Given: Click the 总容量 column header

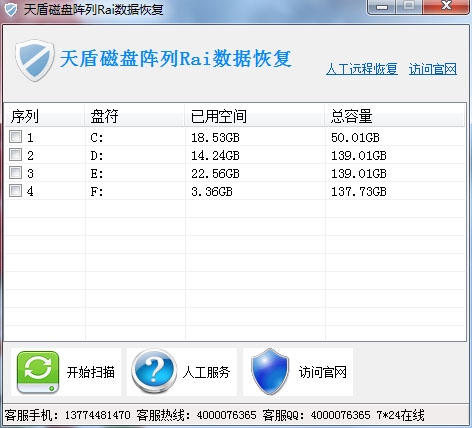Looking at the screenshot, I should pyautogui.click(x=395, y=116).
